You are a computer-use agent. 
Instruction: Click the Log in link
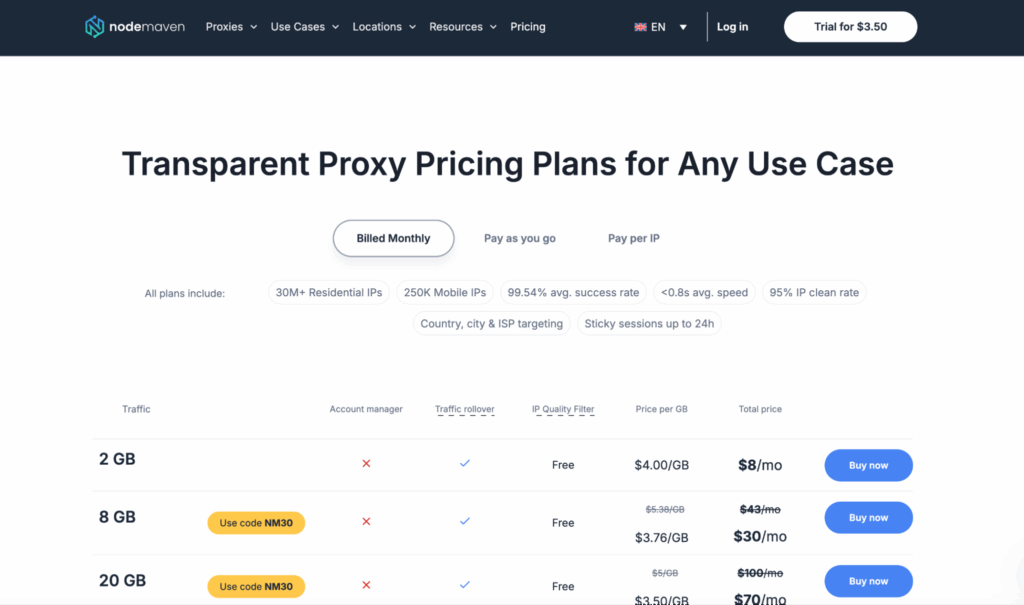[x=732, y=27]
